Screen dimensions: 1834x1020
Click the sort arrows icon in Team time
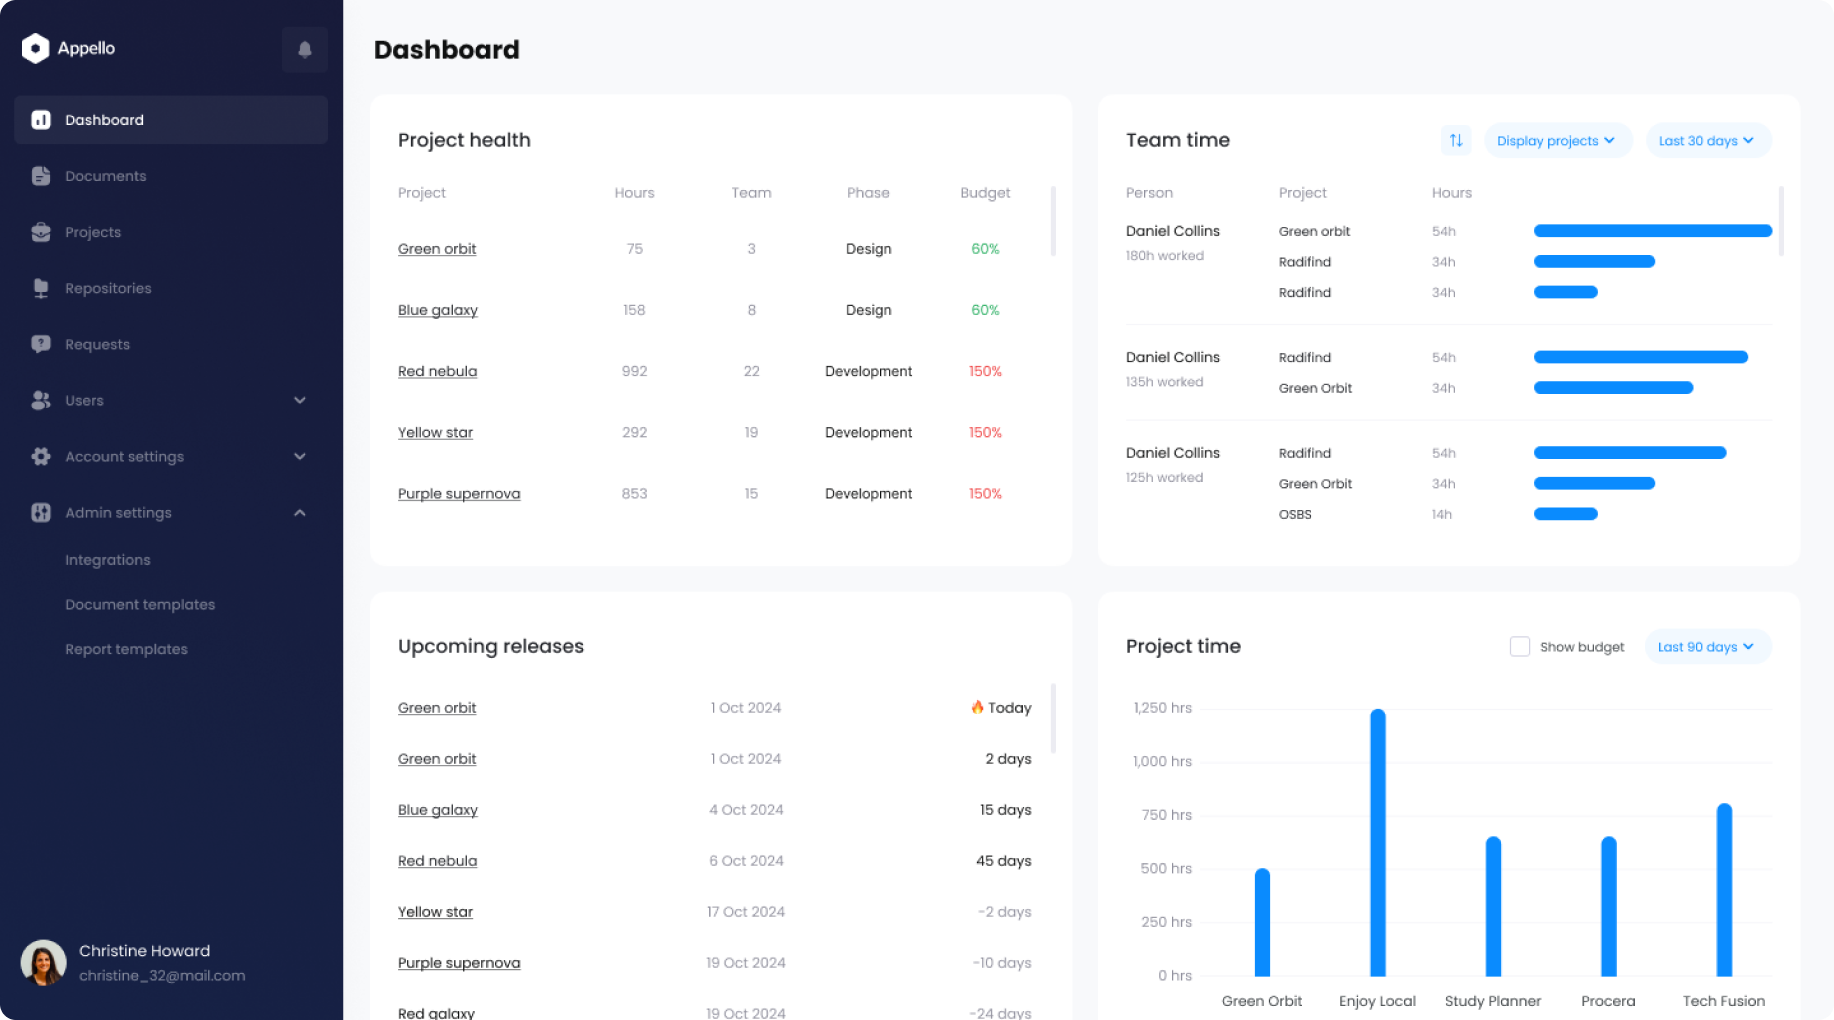click(x=1456, y=141)
